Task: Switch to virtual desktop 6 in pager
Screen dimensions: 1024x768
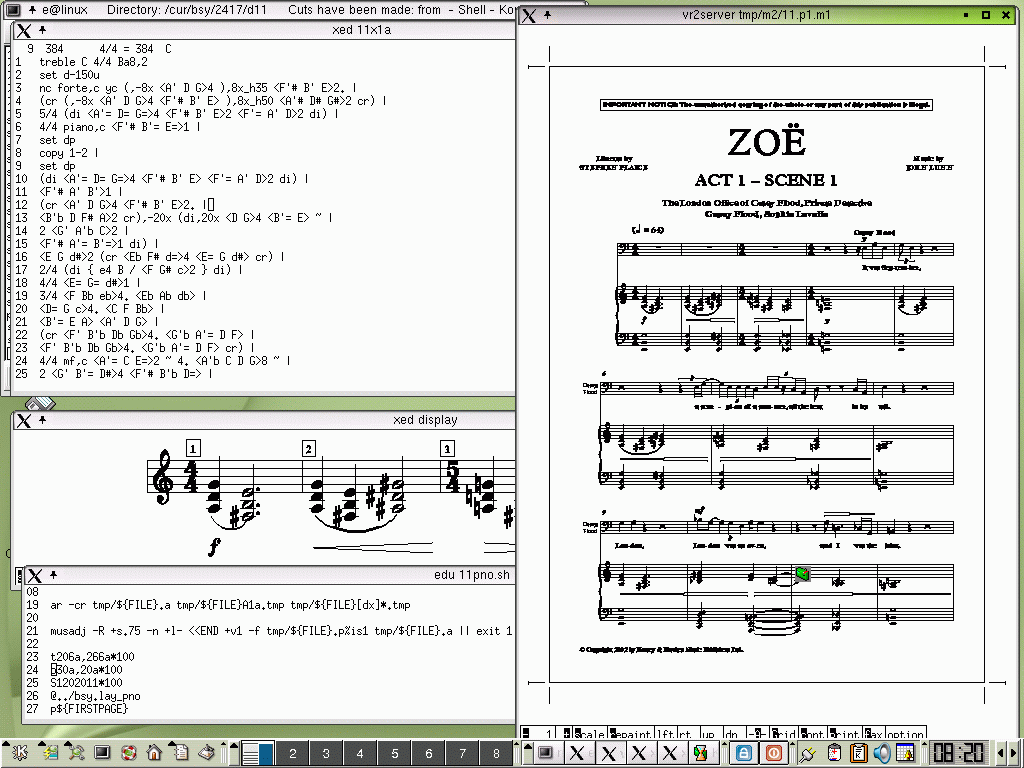Action: [428, 754]
